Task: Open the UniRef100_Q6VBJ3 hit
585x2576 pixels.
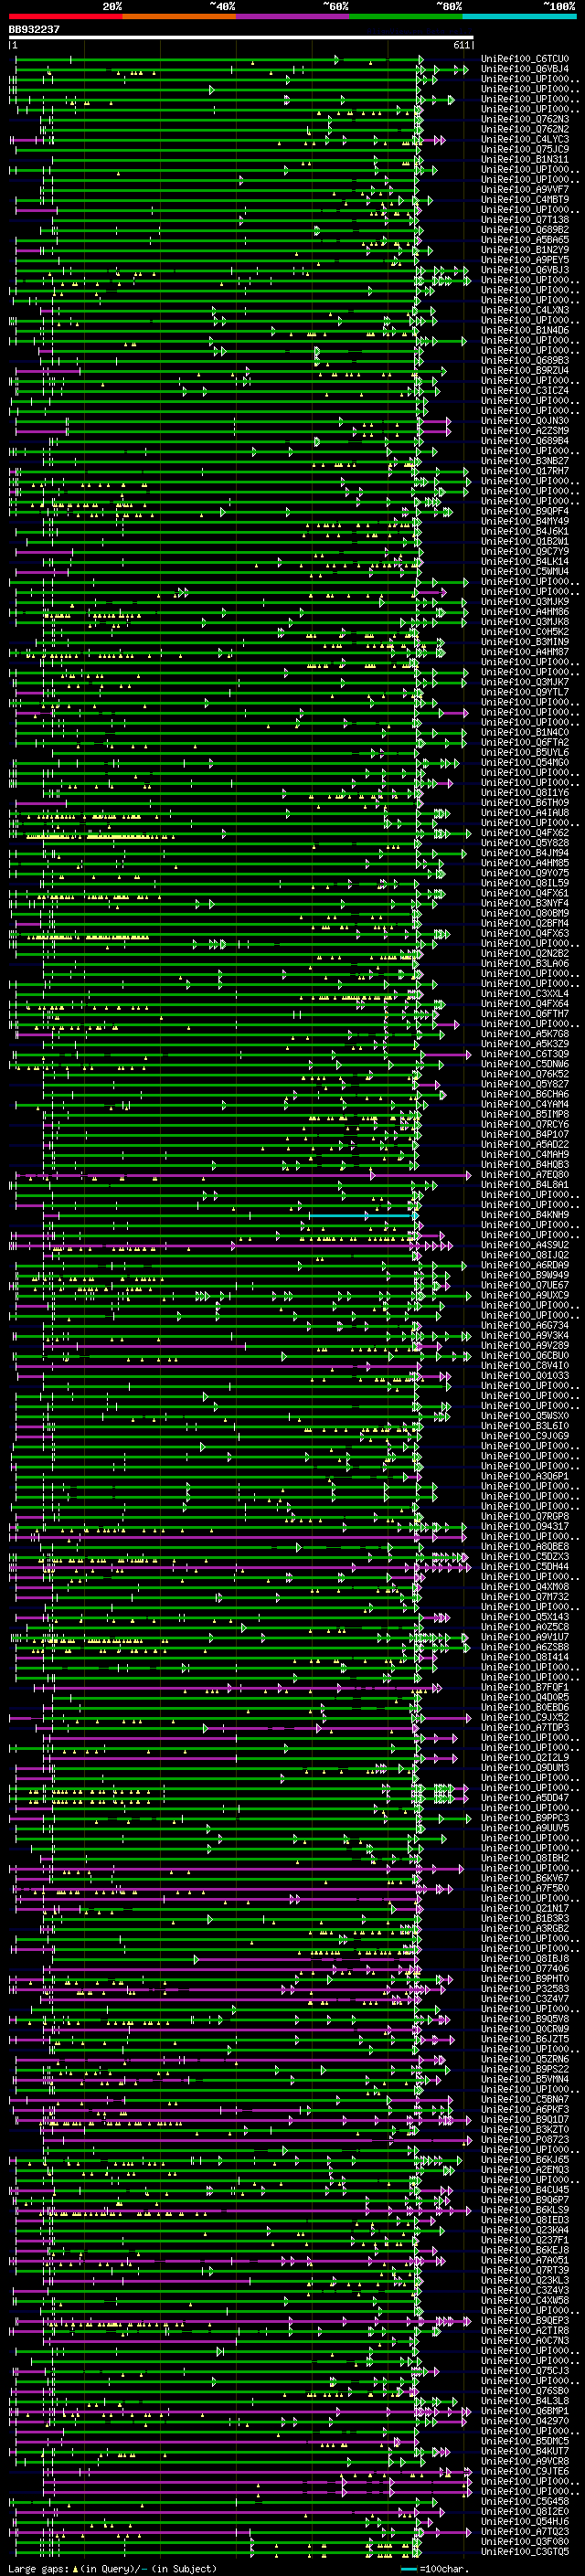Action: 525,270
